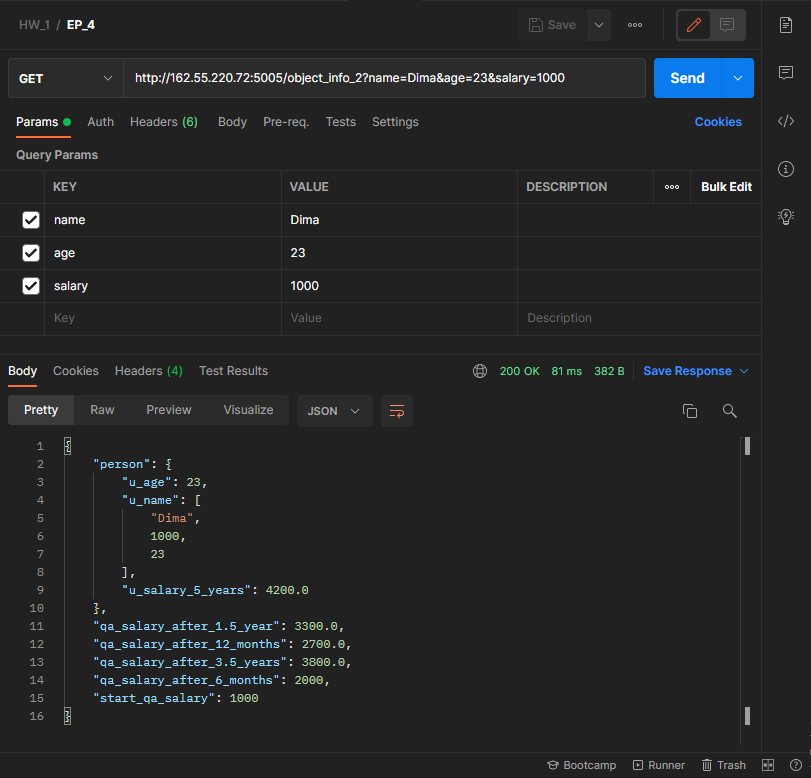Open the GET request method dropdown

65,77
